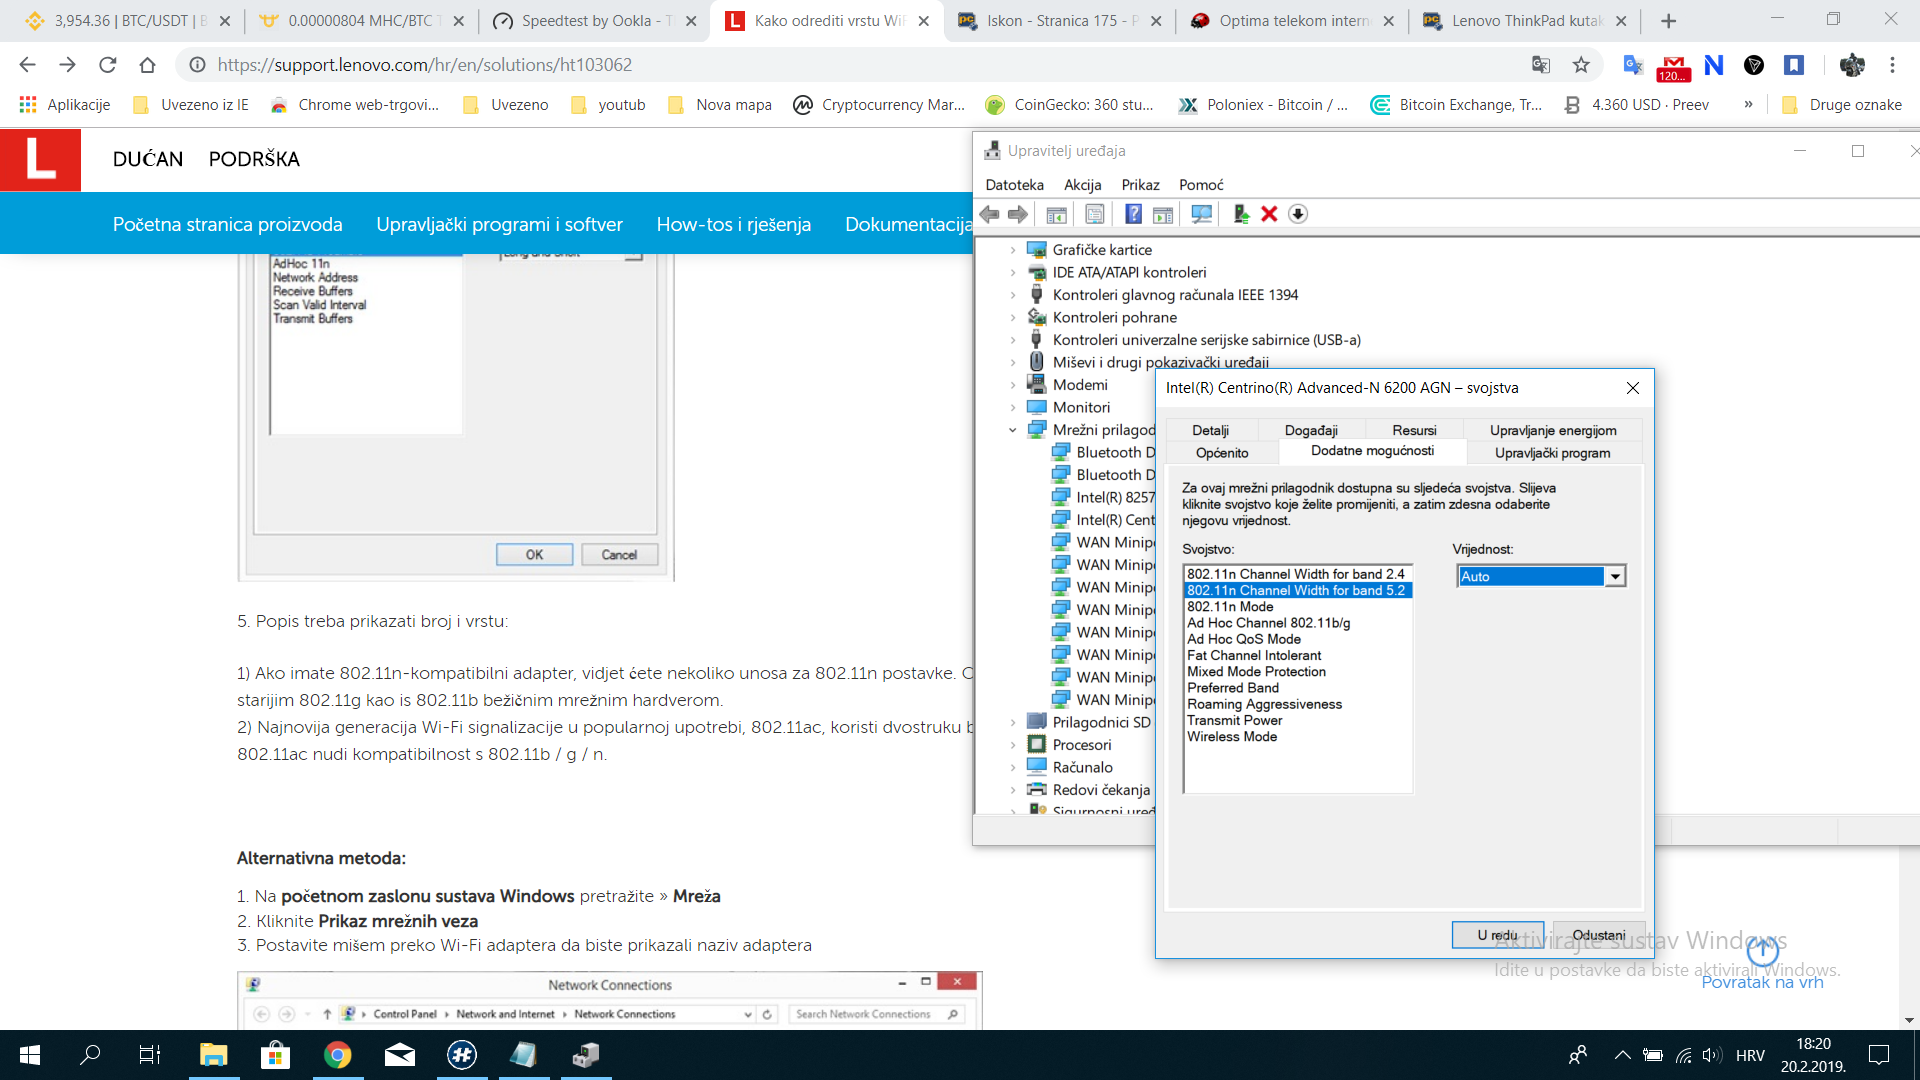The image size is (1920, 1080).
Task: Select Preferred Band property
Action: [x=1233, y=688]
